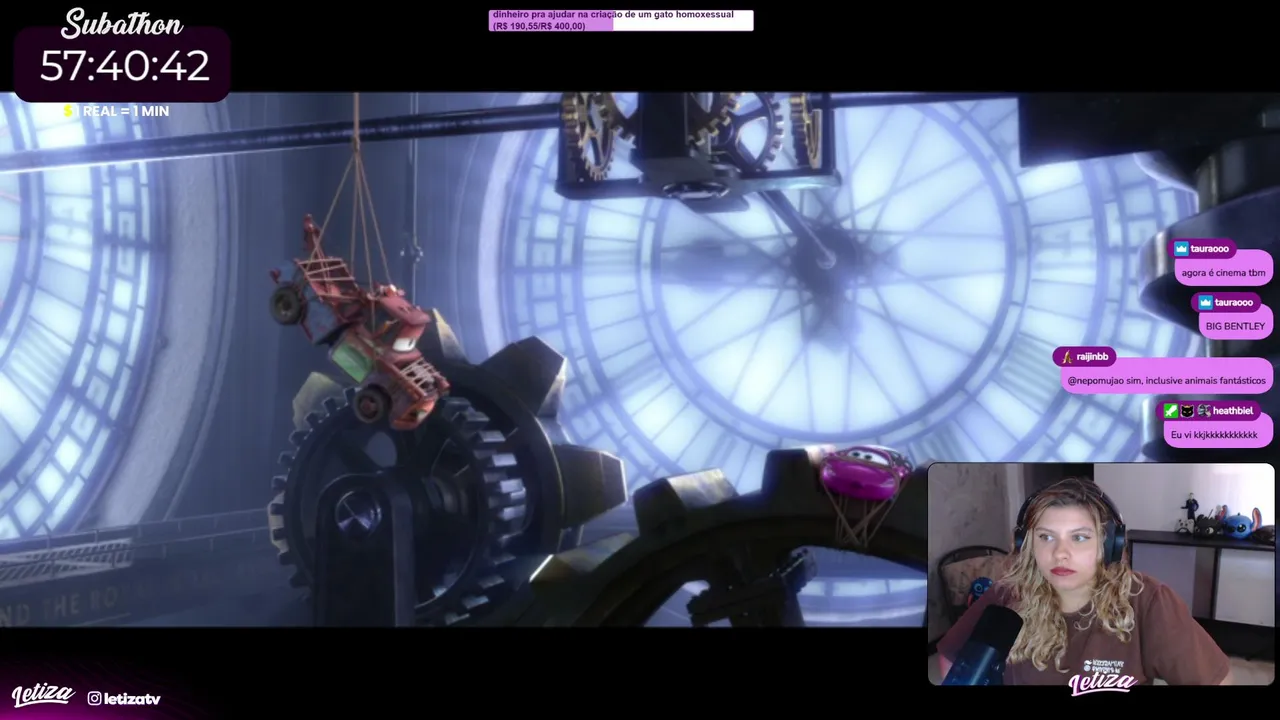The width and height of the screenshot is (1280, 720).
Task: Click the chat message 'BIG BENTLEY'
Action: pos(1235,326)
